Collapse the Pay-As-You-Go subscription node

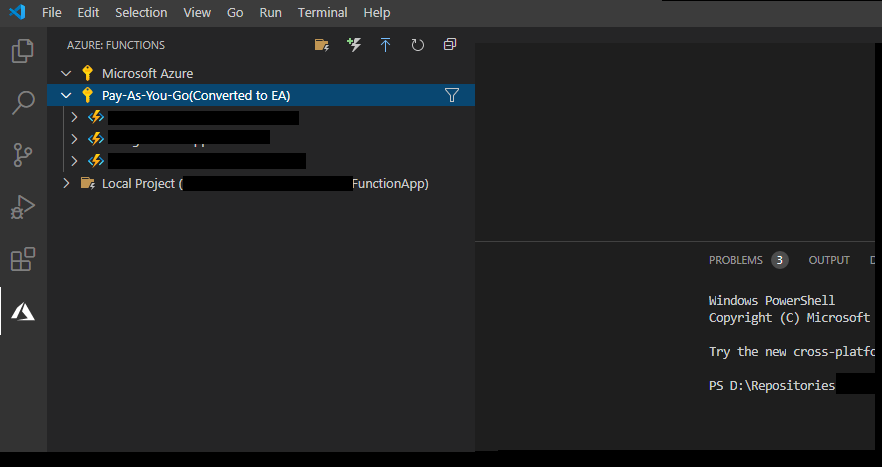[x=66, y=95]
